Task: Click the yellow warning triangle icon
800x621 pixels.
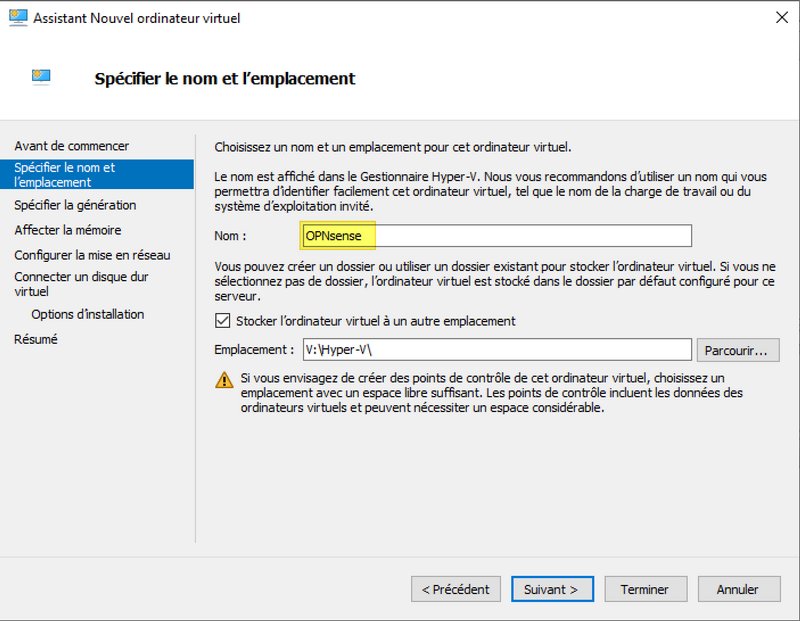Action: pyautogui.click(x=225, y=380)
